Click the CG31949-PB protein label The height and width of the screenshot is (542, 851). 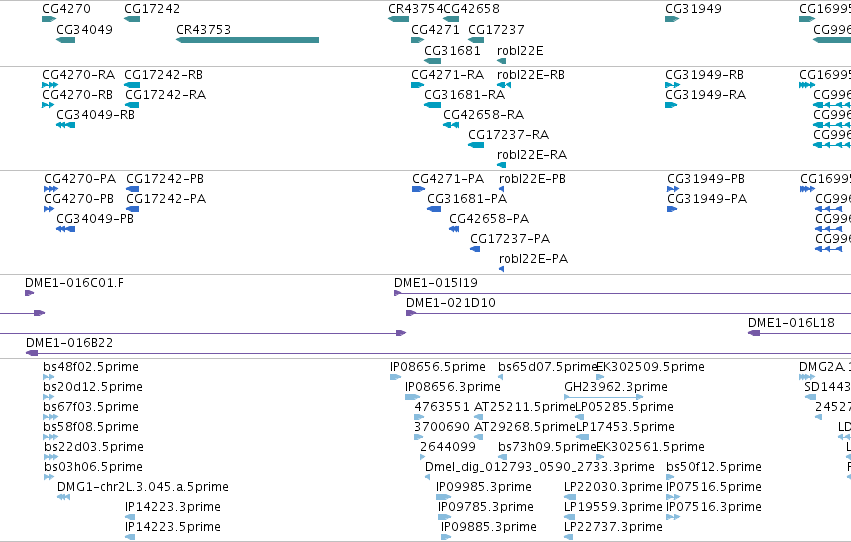706,179
